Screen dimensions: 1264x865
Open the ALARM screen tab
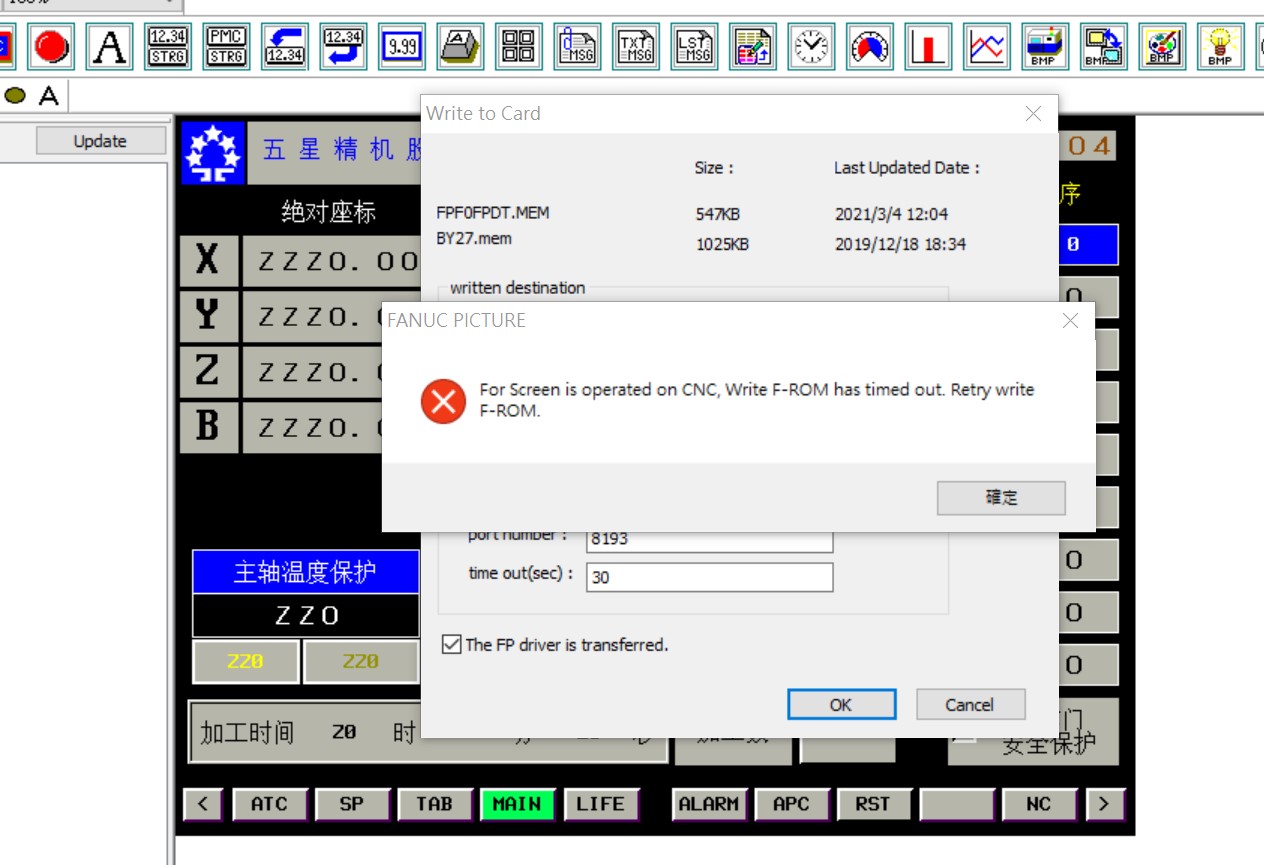tap(709, 804)
